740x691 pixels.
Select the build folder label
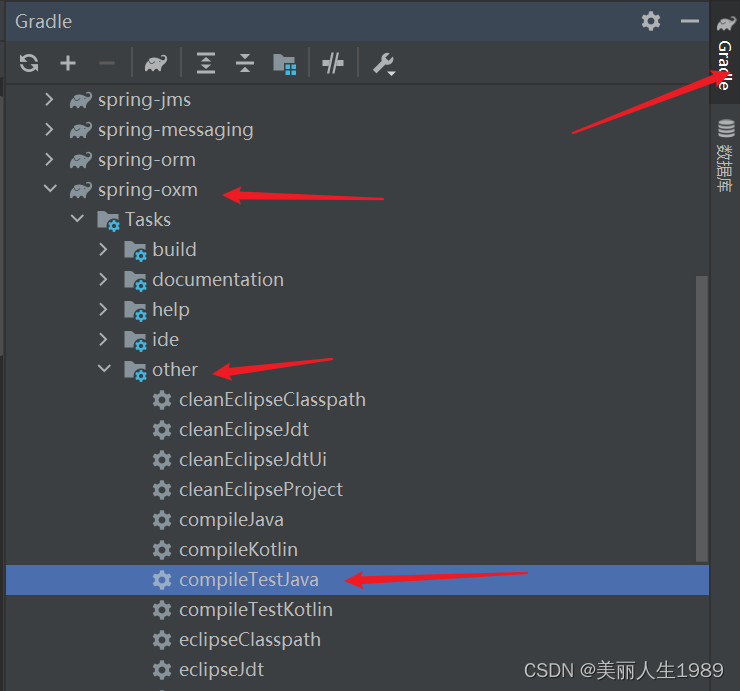pyautogui.click(x=174, y=249)
